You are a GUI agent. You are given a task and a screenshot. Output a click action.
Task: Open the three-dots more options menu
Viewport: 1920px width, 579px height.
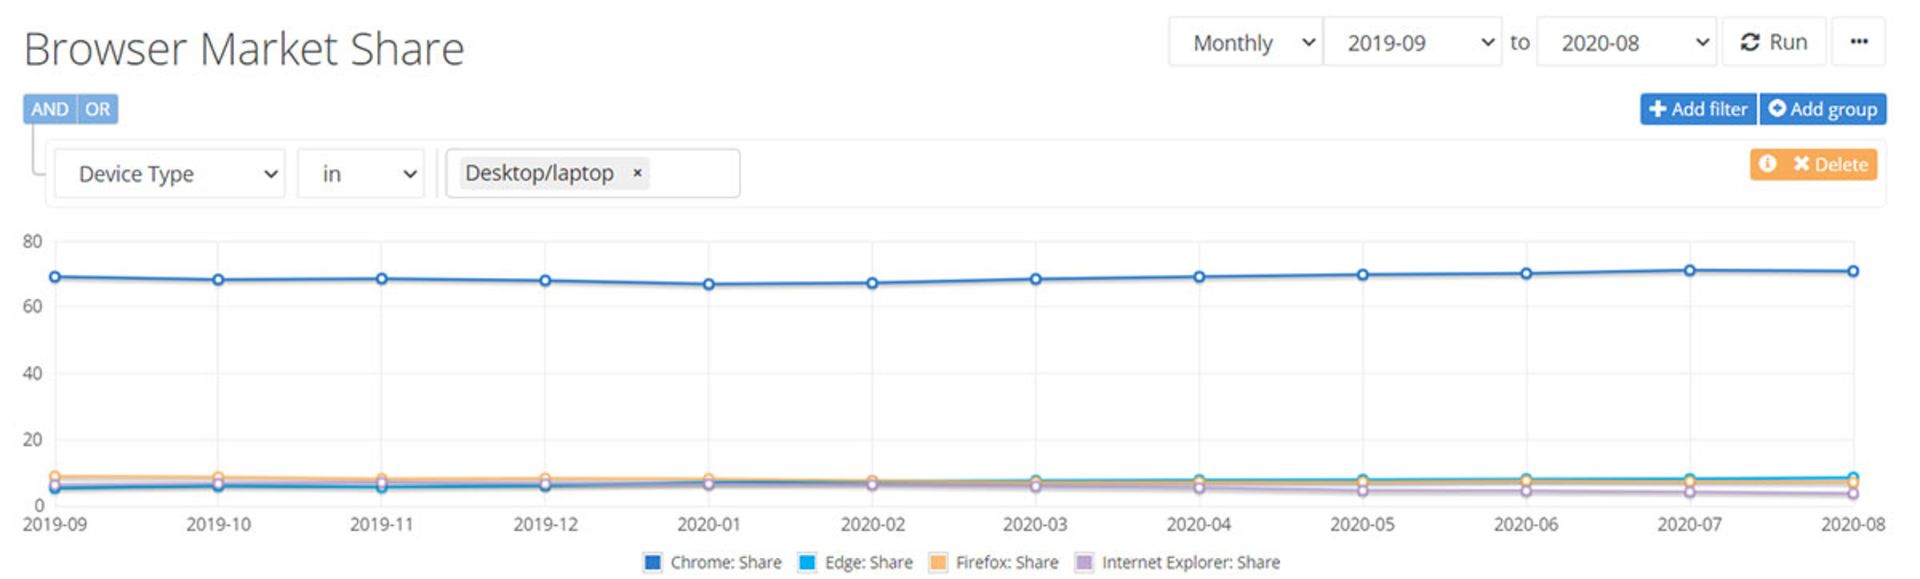click(1859, 42)
